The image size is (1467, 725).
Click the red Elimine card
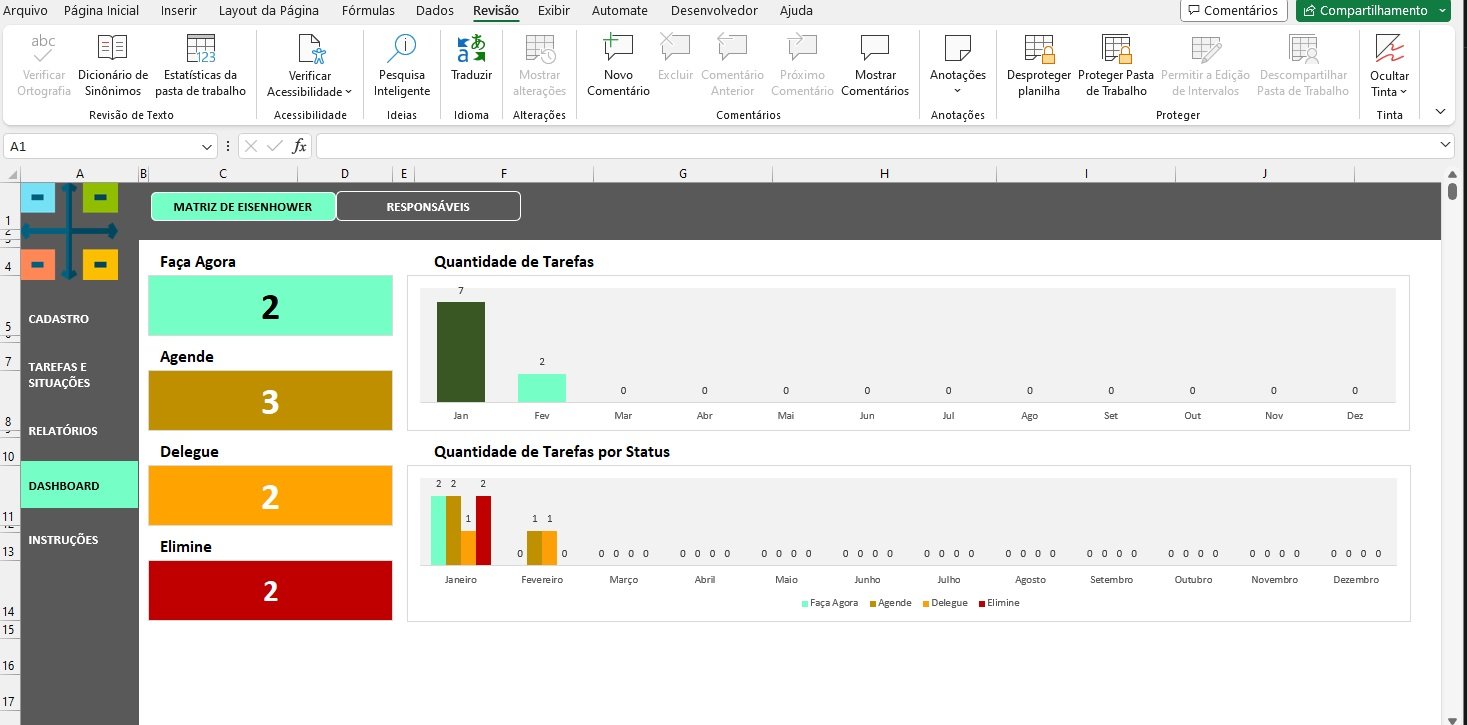pyautogui.click(x=270, y=591)
